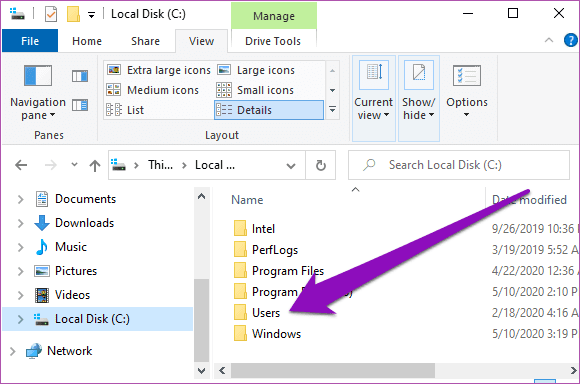This screenshot has height=384, width=580.
Task: Expand the Pictures tree node
Action: click(x=21, y=272)
